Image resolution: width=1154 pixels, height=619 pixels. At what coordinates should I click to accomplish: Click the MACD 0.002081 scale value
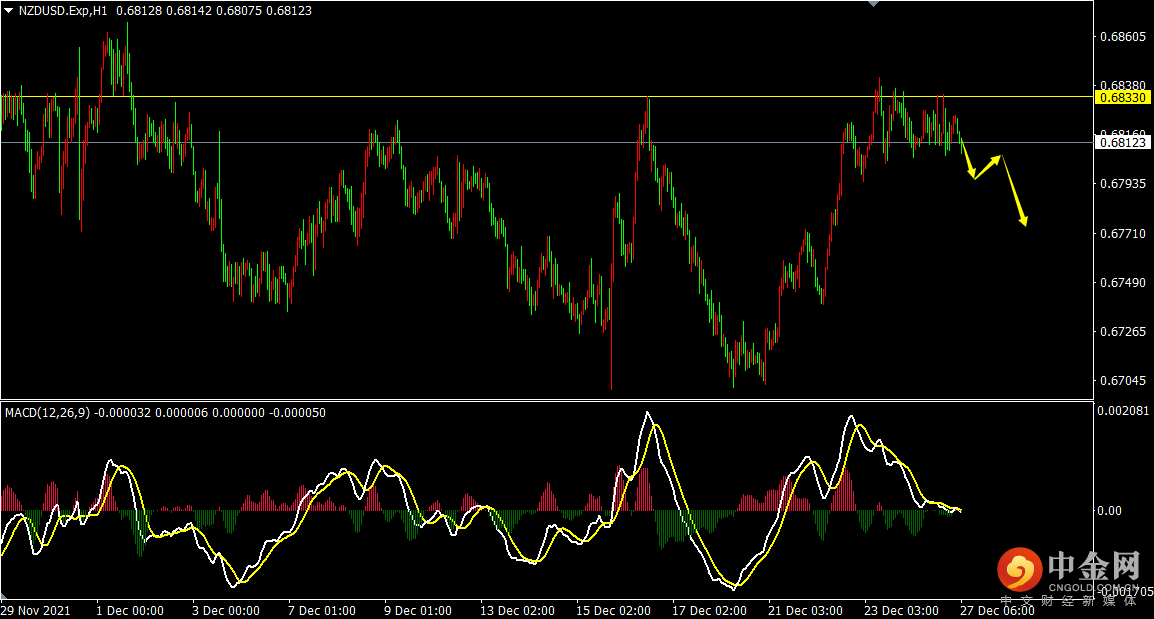click(x=1124, y=411)
